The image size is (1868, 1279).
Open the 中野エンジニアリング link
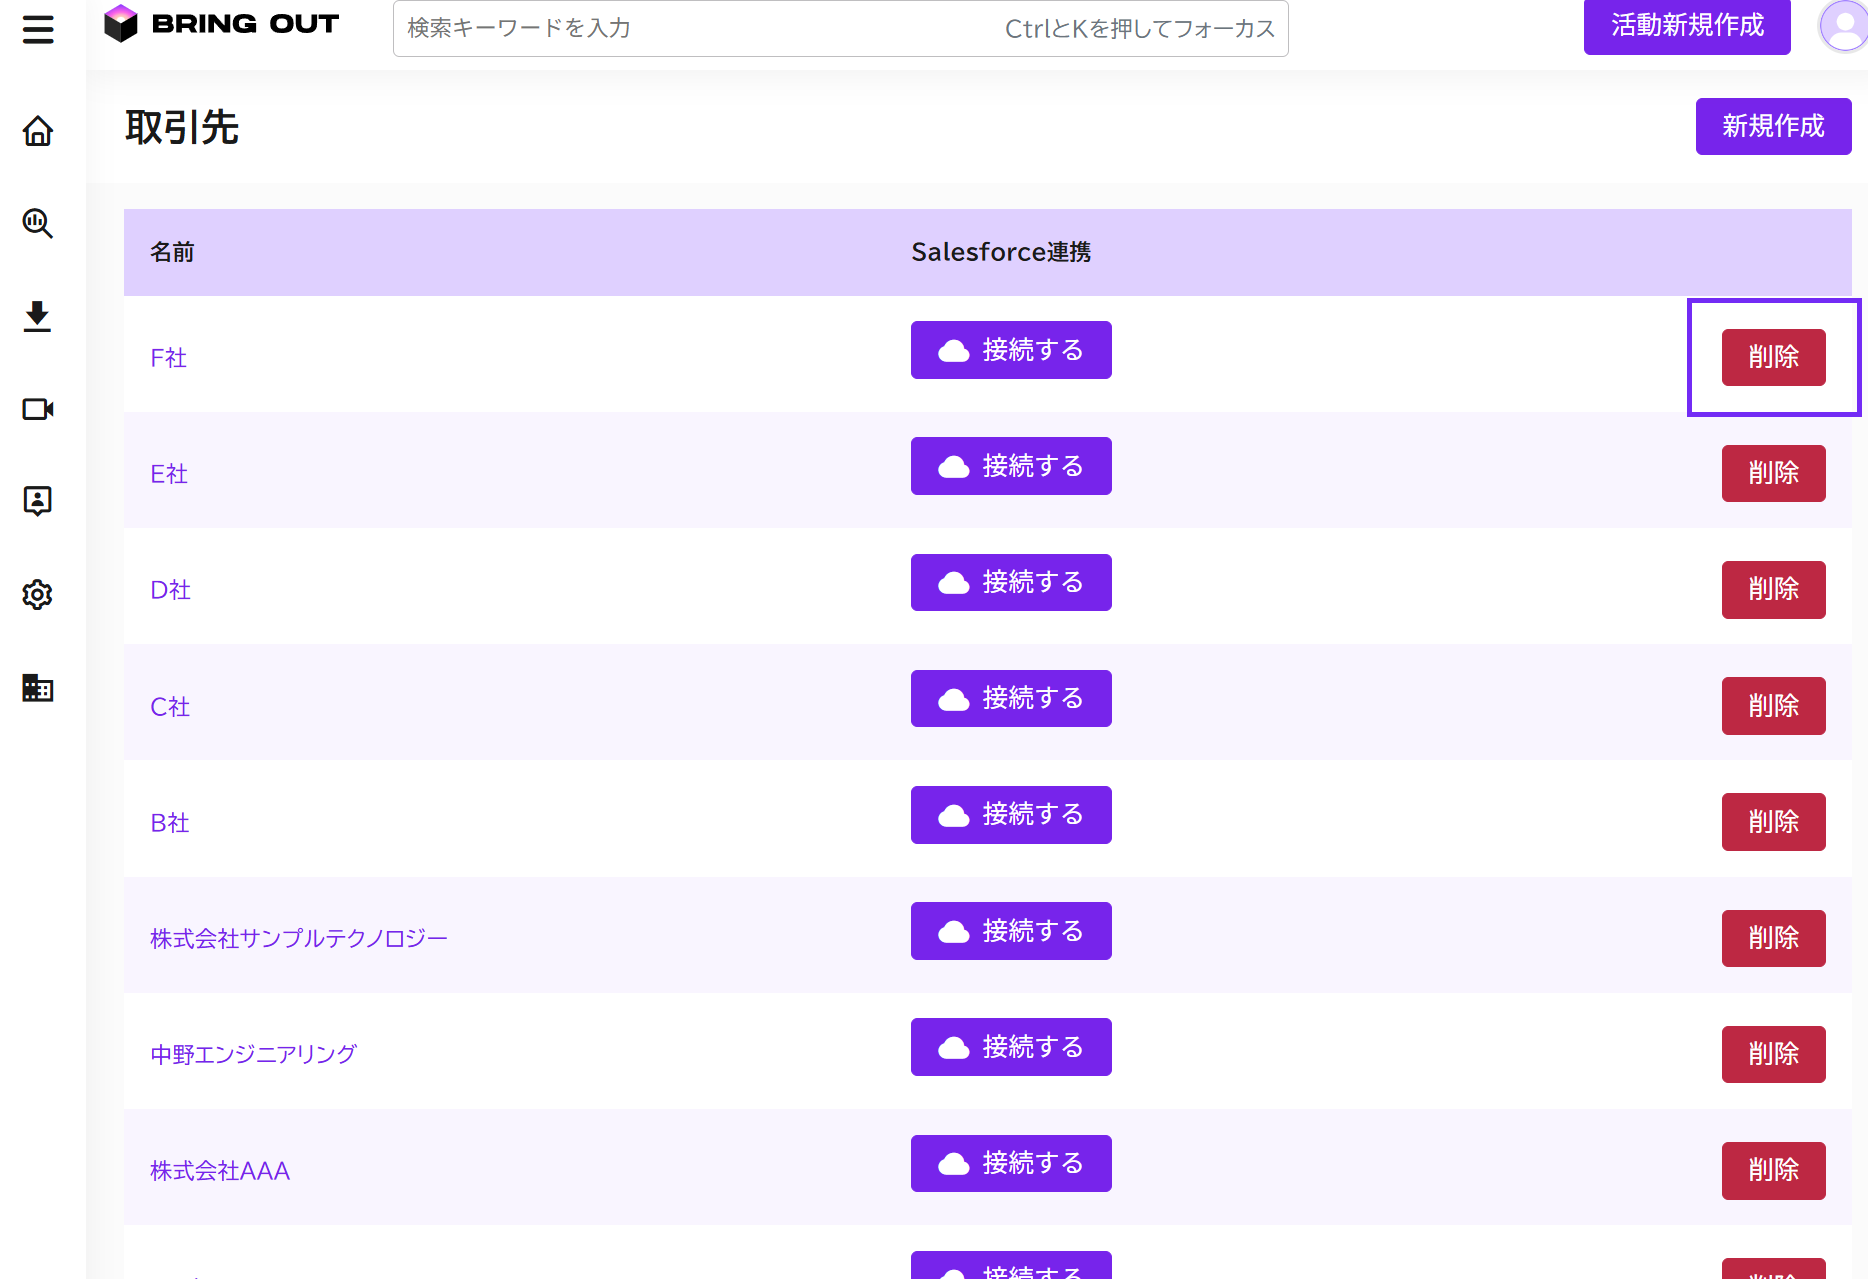click(253, 1055)
